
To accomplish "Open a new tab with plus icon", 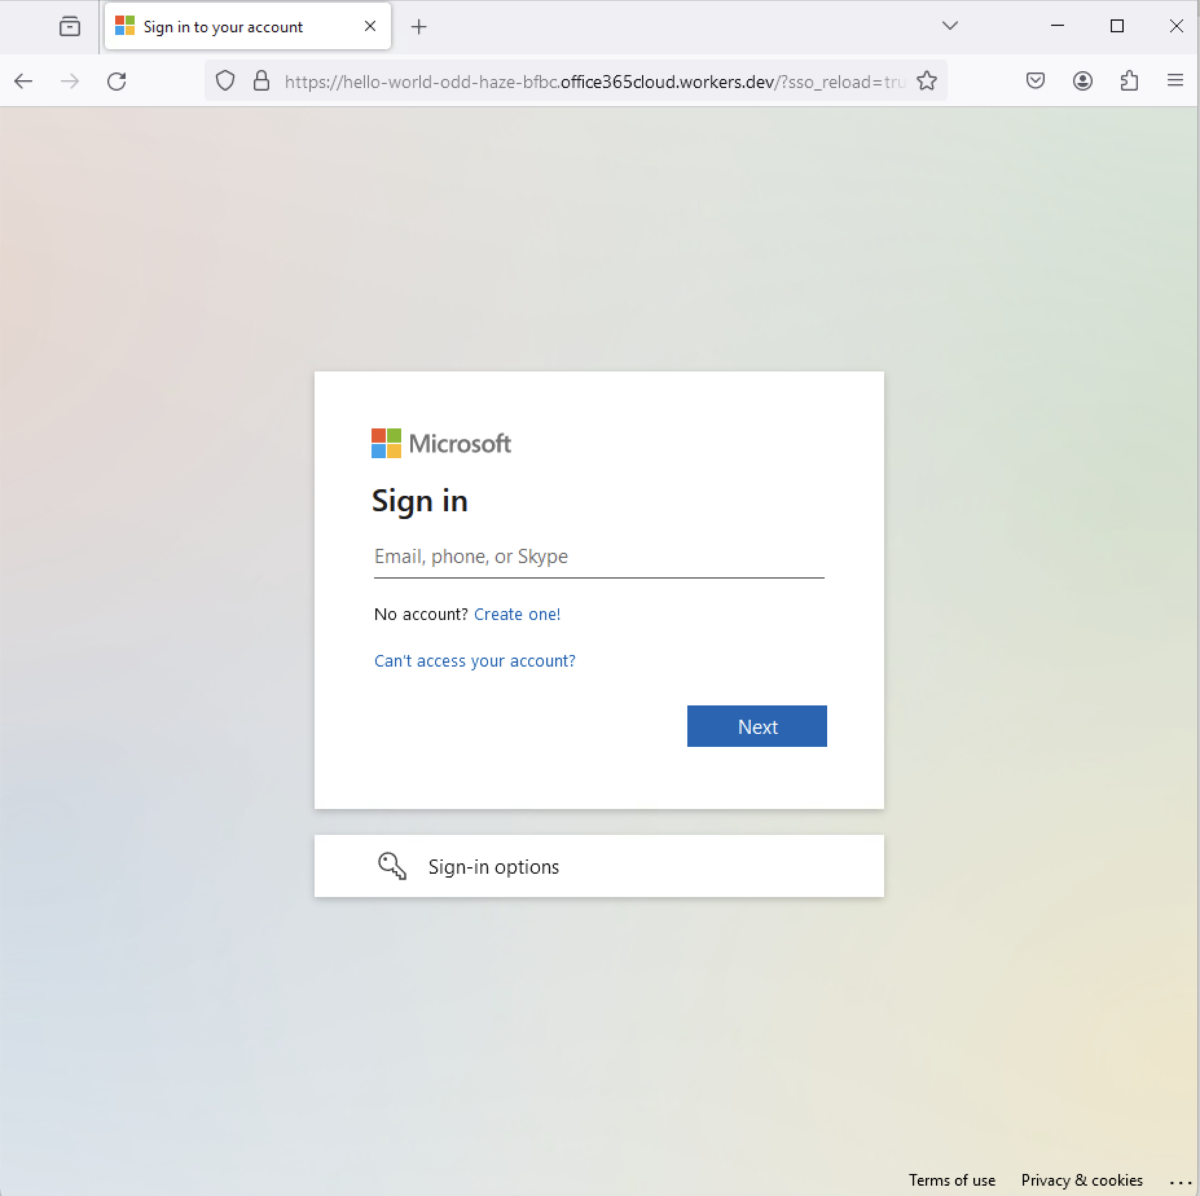I will (419, 27).
